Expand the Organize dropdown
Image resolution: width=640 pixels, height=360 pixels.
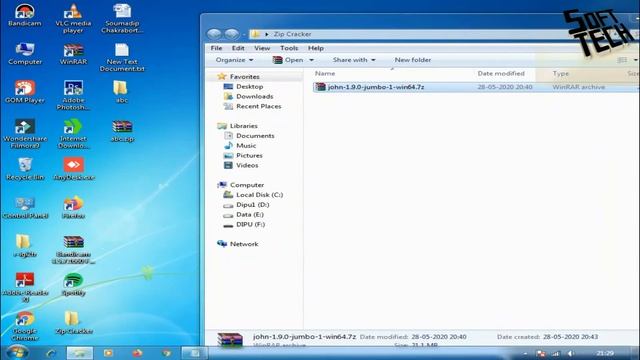(x=235, y=60)
